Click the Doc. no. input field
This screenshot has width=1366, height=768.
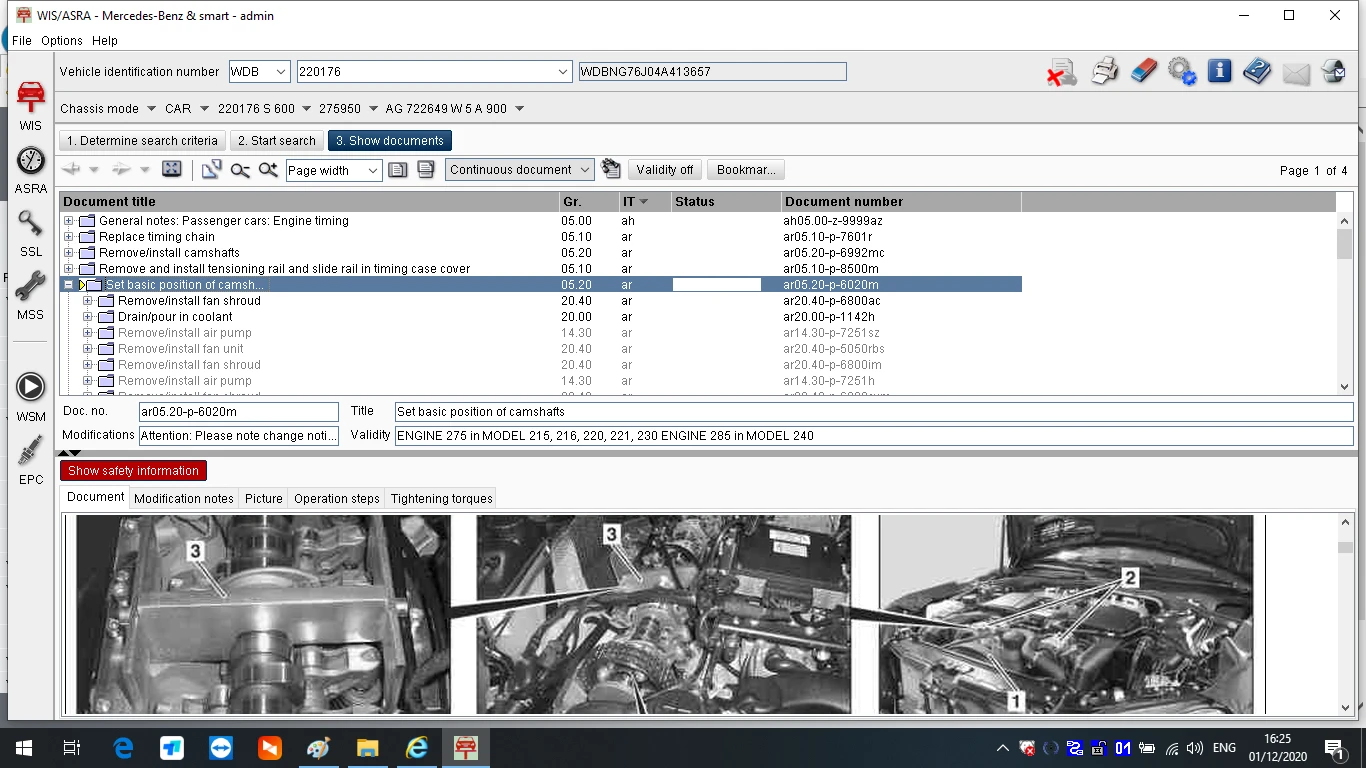tap(238, 411)
